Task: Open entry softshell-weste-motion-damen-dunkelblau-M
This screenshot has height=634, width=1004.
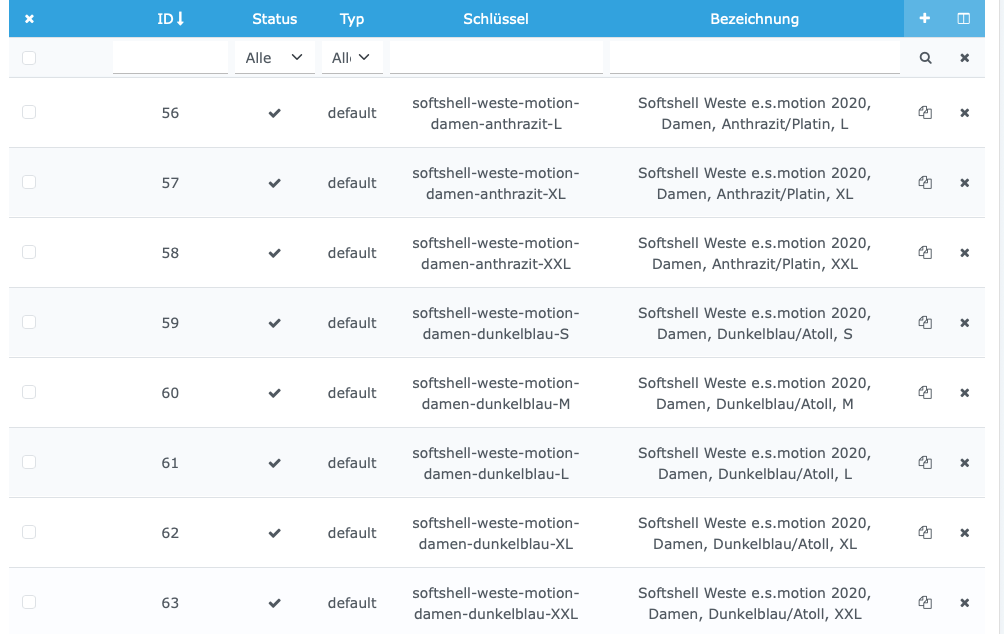Action: 496,393
